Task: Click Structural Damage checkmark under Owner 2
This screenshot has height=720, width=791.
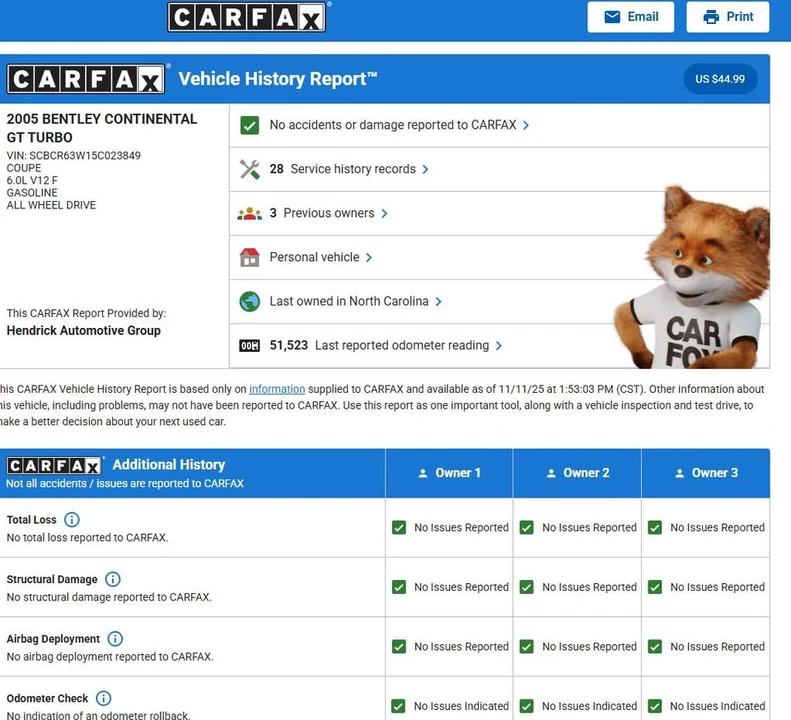Action: (x=527, y=587)
